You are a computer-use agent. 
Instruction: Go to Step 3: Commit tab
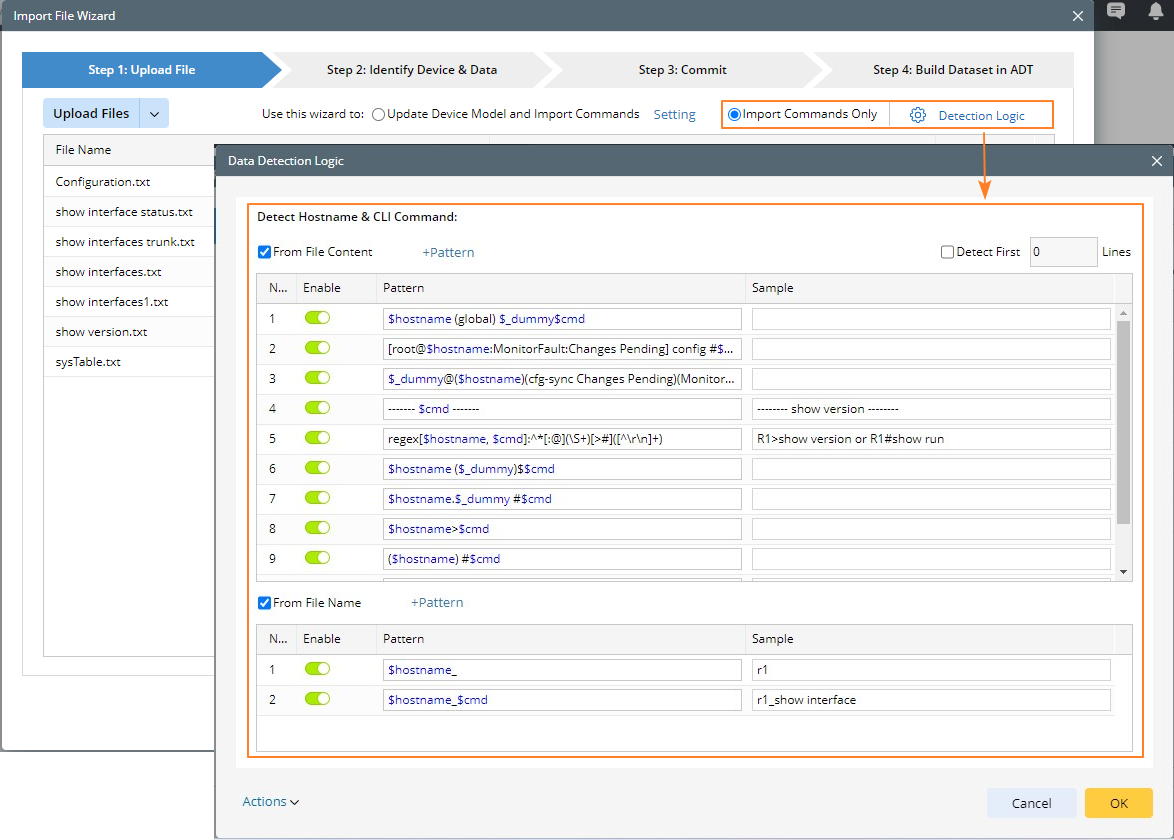pos(682,70)
